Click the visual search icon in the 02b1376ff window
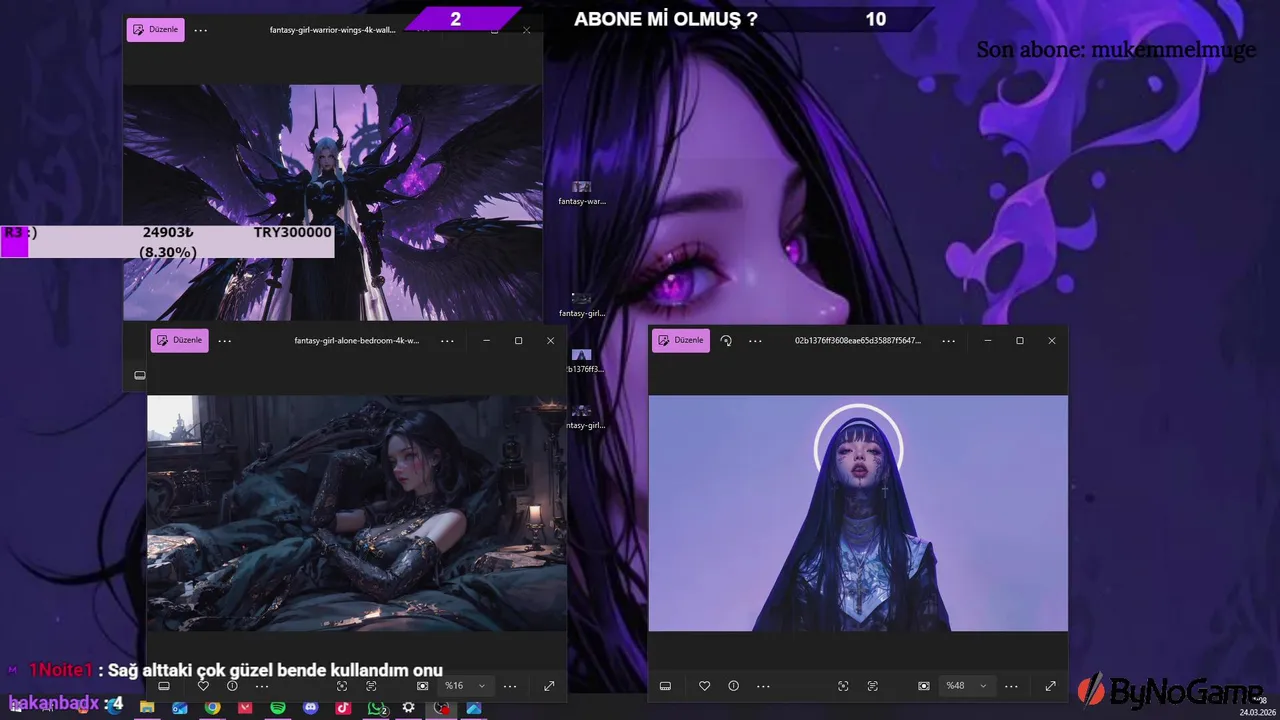 [843, 686]
